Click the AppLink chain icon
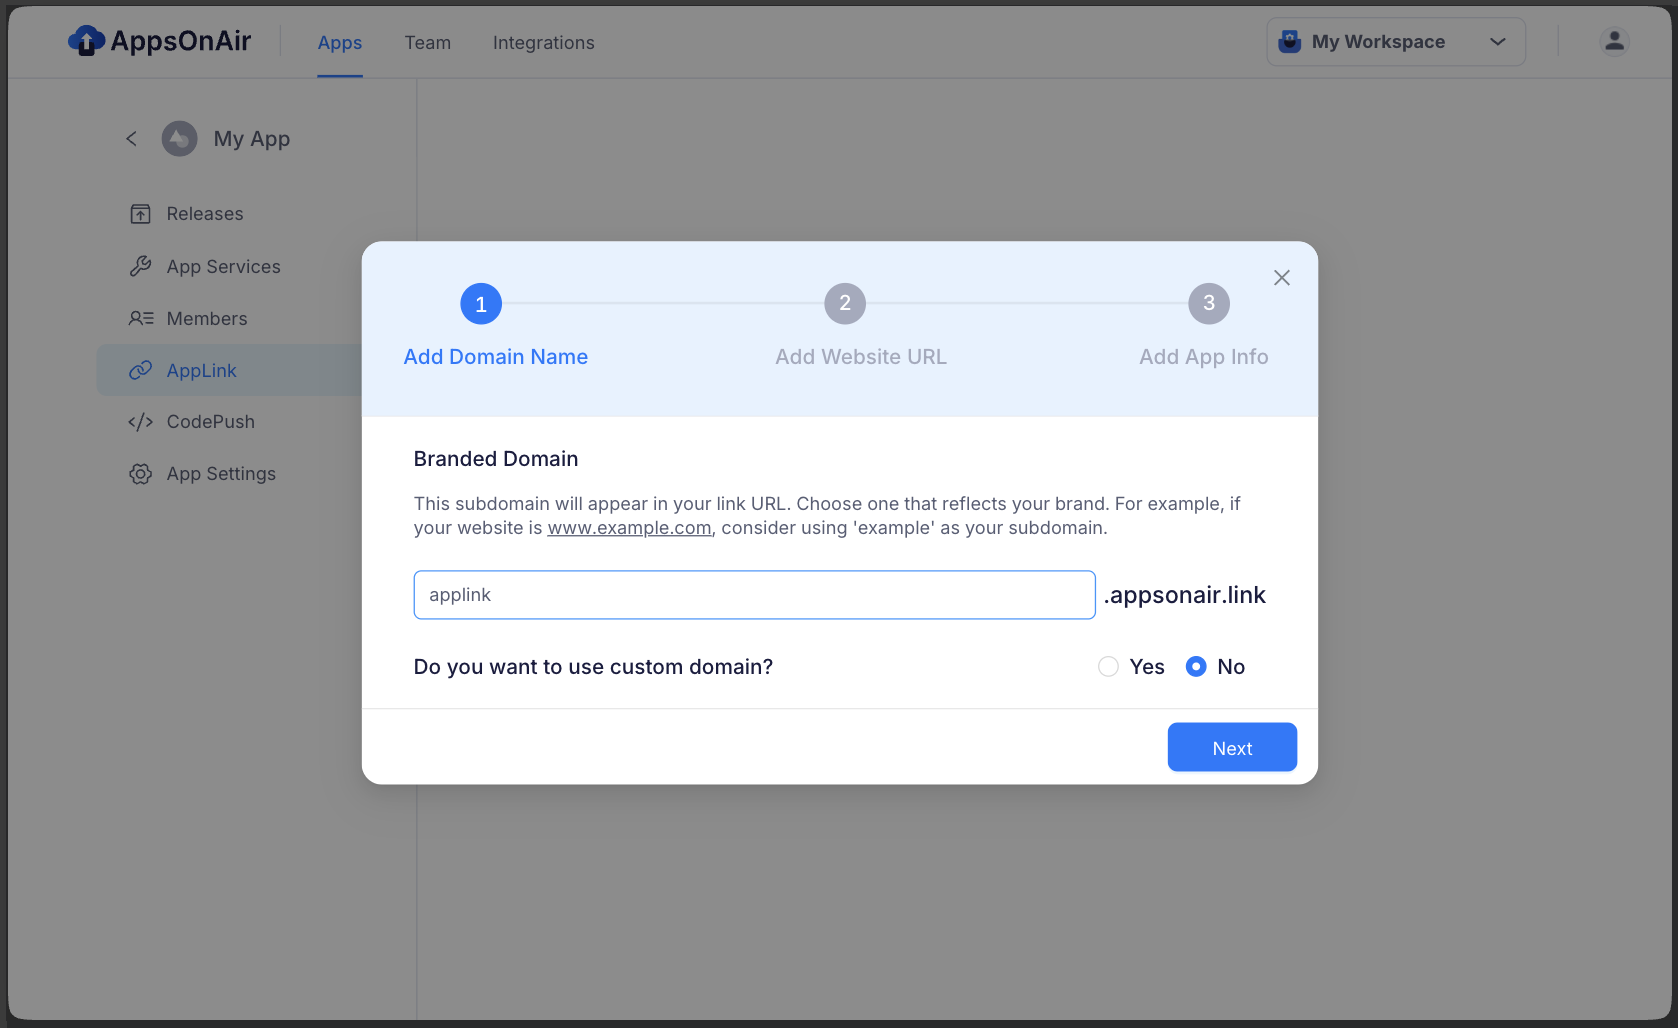Image resolution: width=1678 pixels, height=1028 pixels. (141, 370)
